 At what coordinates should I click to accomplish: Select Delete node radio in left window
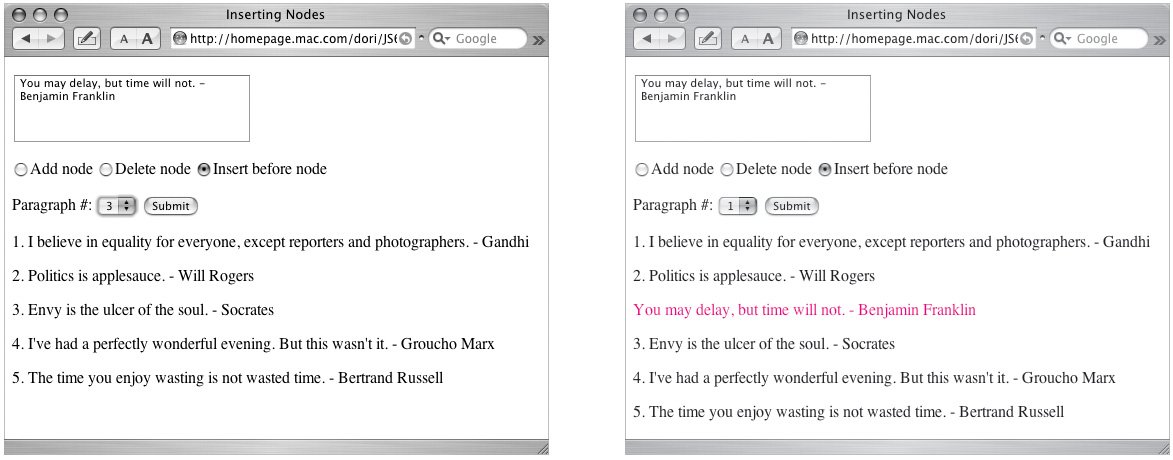(x=106, y=170)
